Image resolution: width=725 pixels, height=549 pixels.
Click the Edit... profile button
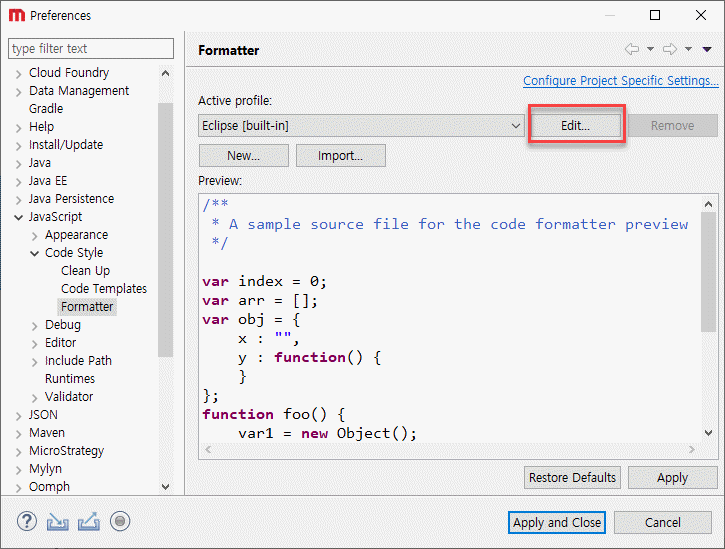coord(576,126)
